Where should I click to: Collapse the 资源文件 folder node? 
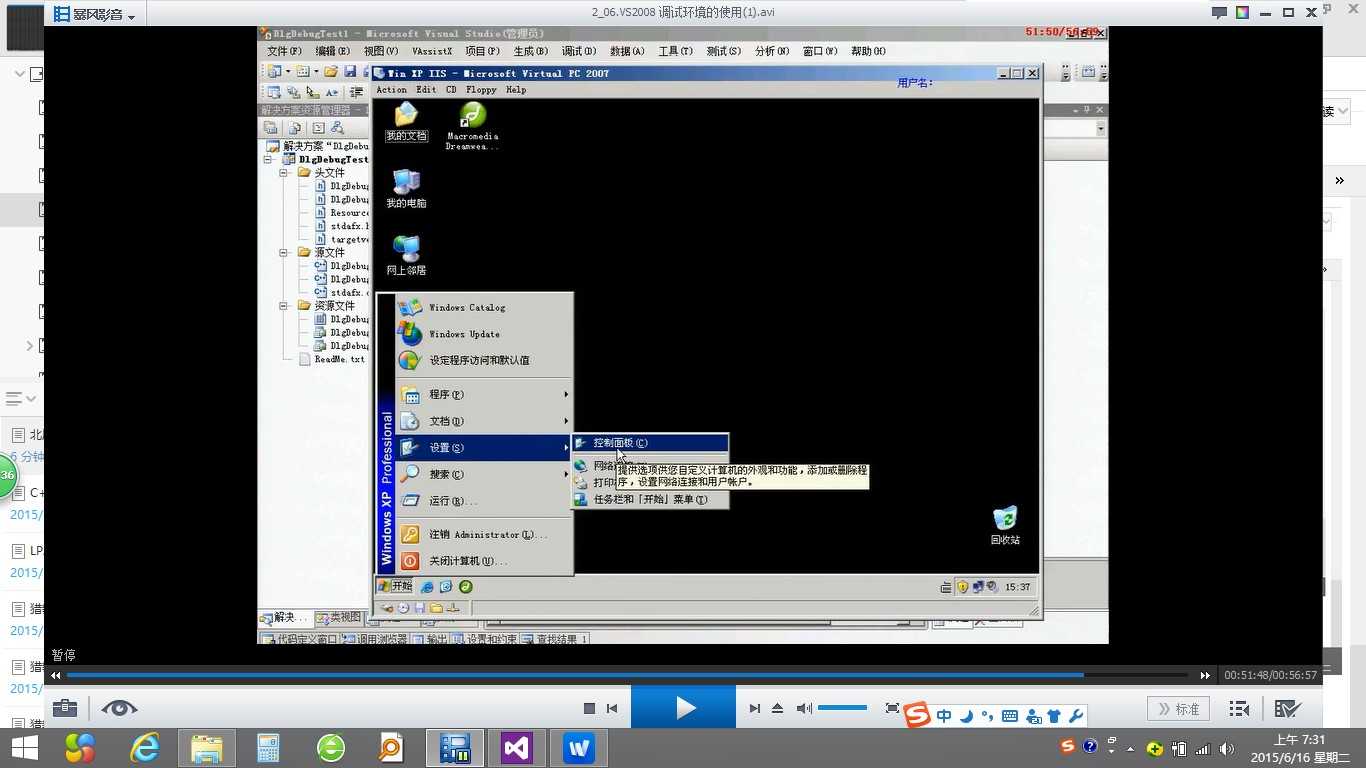coord(284,306)
